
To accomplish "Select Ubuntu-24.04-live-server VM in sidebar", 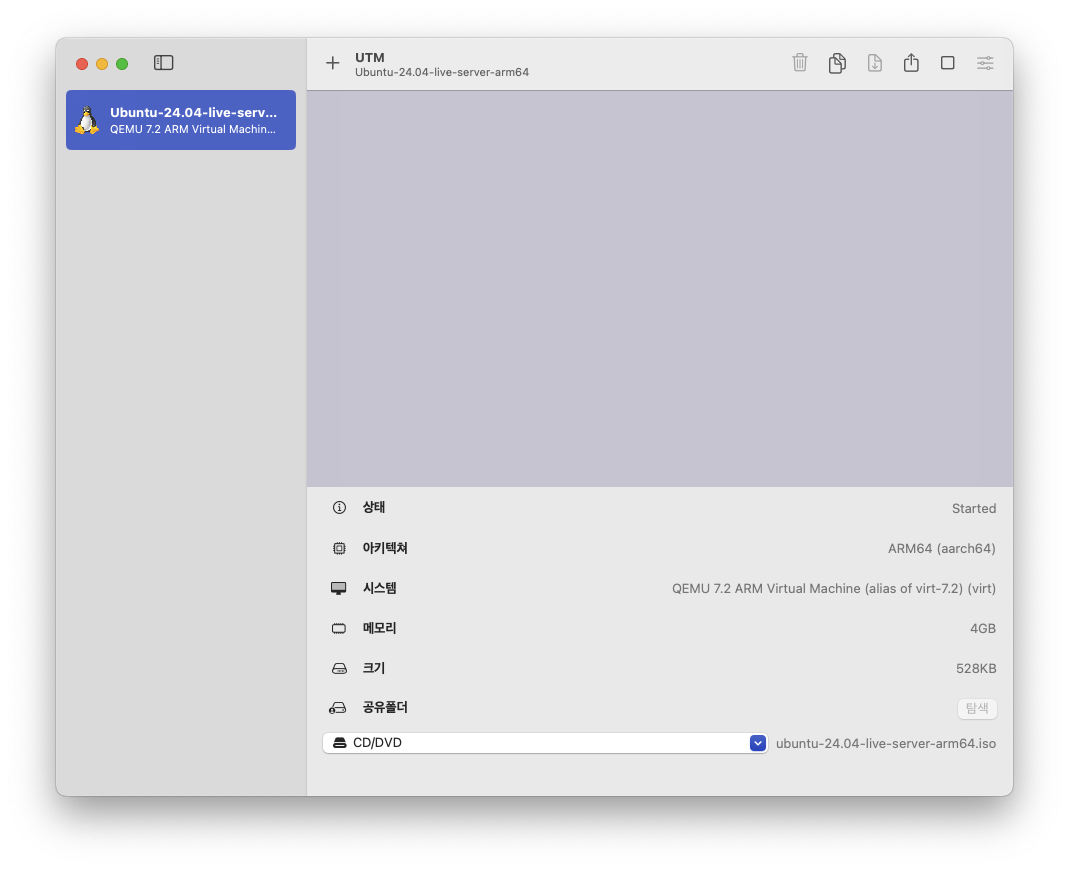I will [181, 120].
